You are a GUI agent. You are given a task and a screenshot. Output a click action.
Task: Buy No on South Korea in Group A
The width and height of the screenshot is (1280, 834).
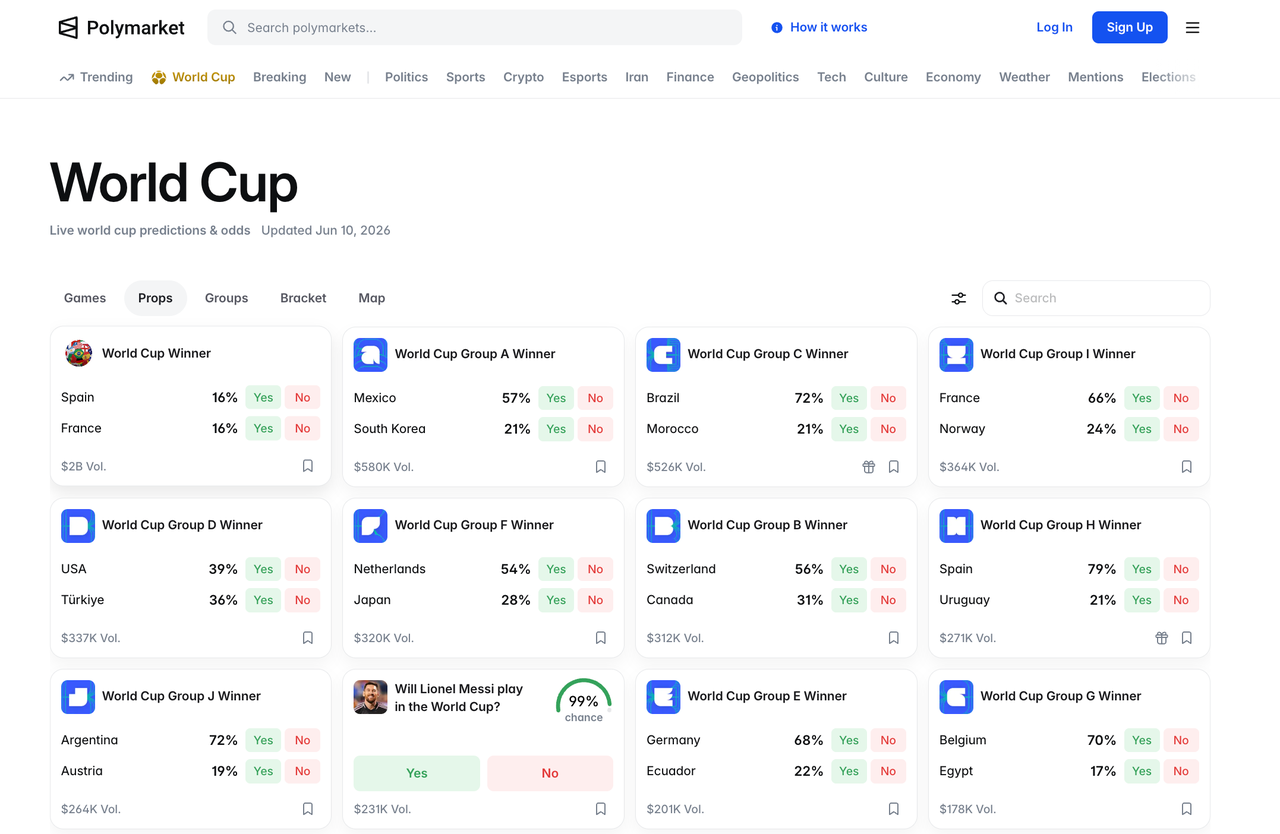point(595,429)
